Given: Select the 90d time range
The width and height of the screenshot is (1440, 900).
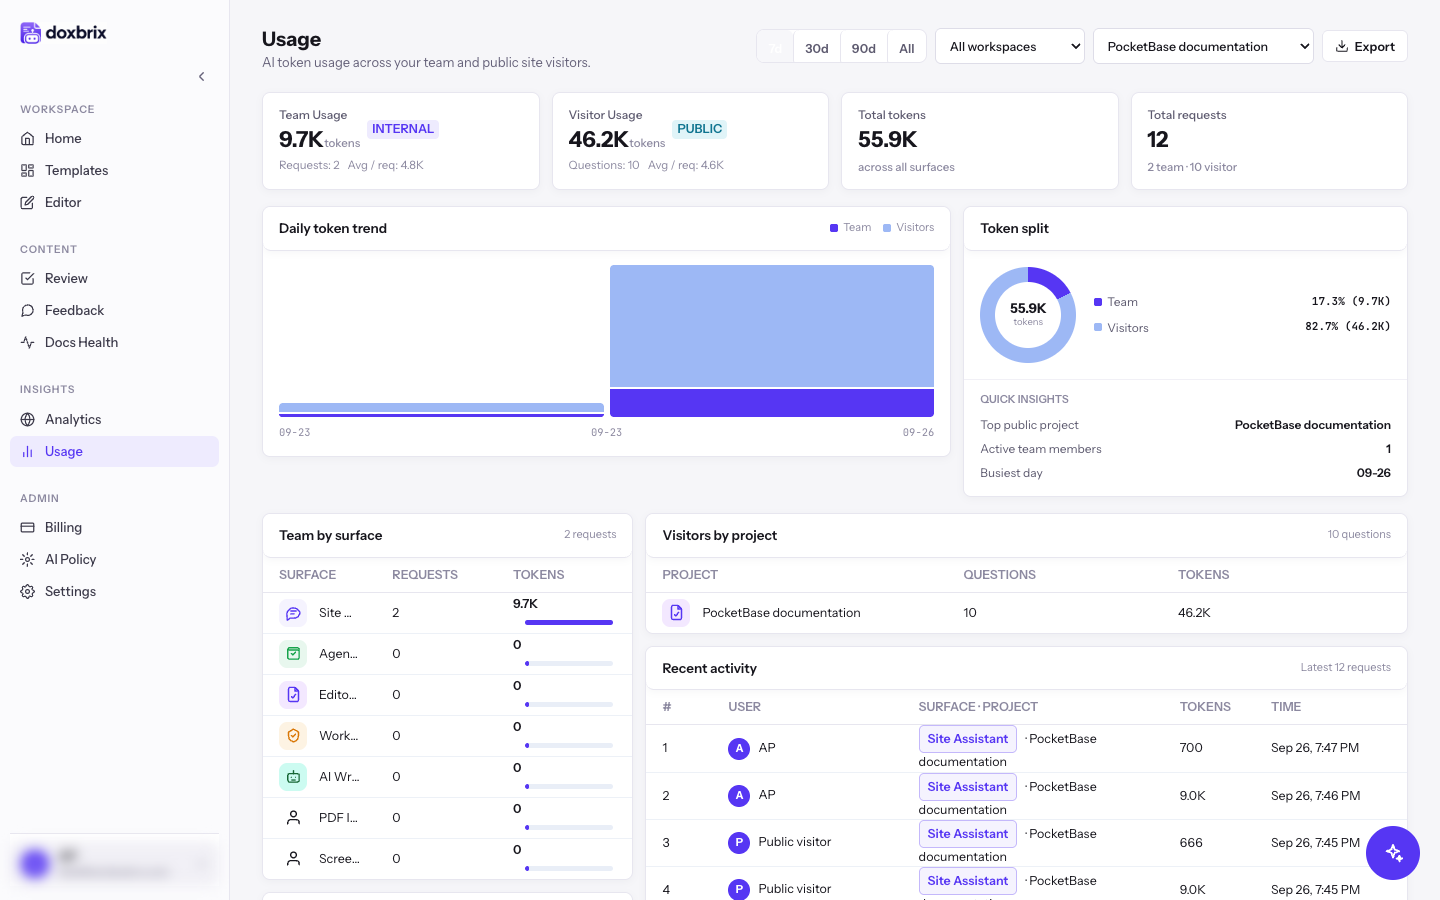Looking at the screenshot, I should click(863, 48).
